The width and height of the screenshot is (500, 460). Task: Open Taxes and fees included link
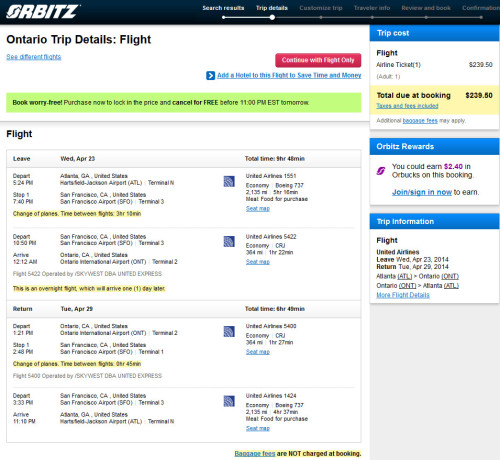pyautogui.click(x=407, y=106)
